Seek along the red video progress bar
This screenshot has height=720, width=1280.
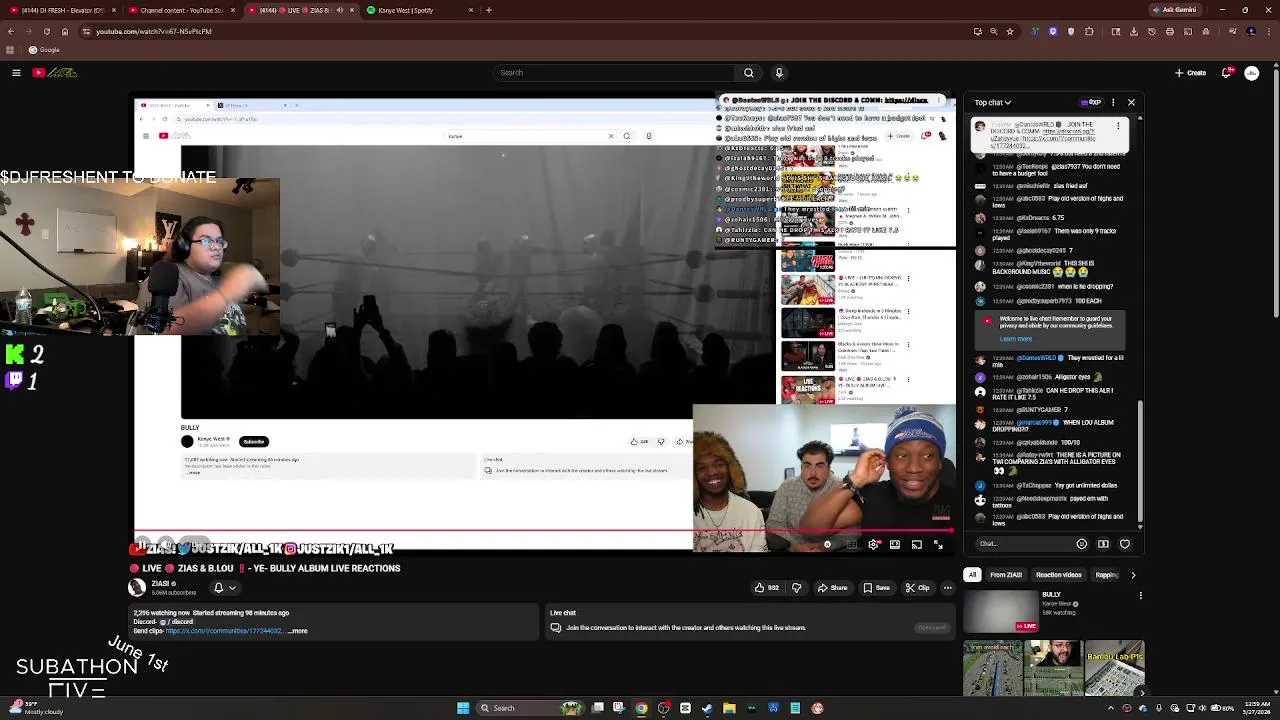click(x=545, y=531)
